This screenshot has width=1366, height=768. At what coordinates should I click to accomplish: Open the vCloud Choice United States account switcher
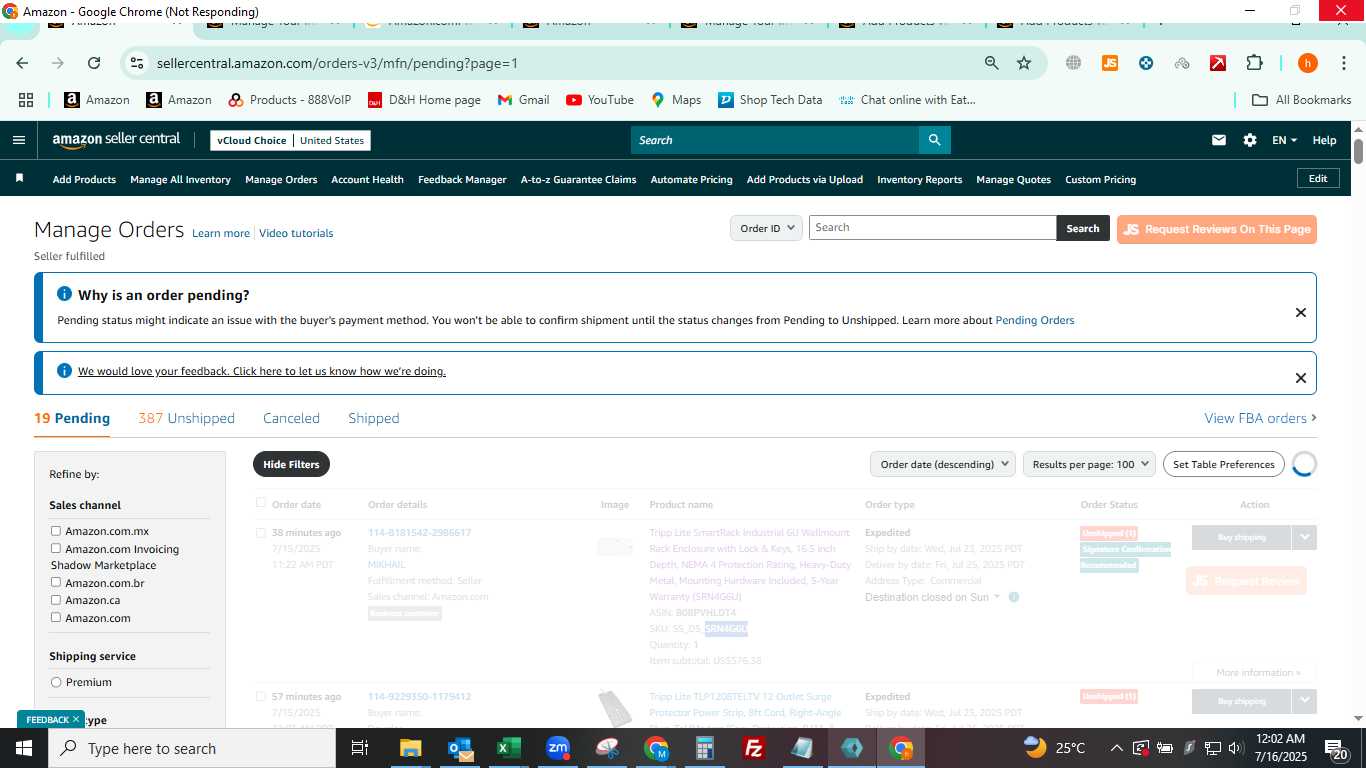[x=290, y=140]
